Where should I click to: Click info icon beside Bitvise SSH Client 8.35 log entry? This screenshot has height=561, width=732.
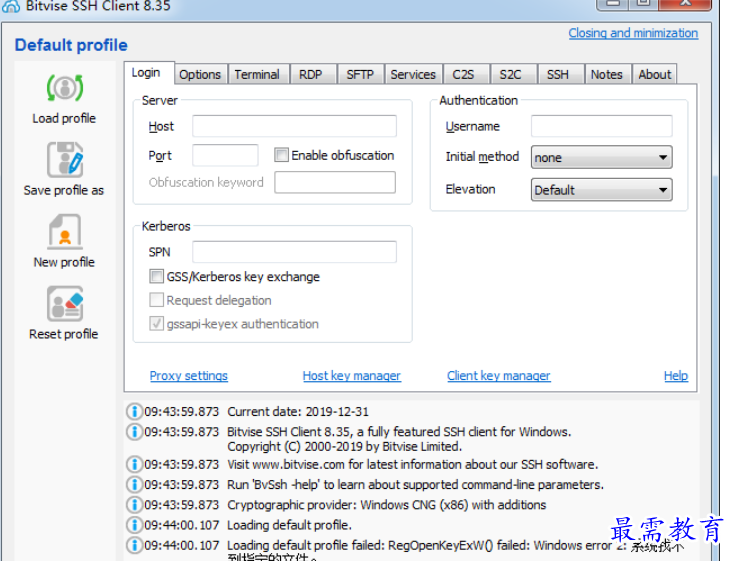point(134,431)
